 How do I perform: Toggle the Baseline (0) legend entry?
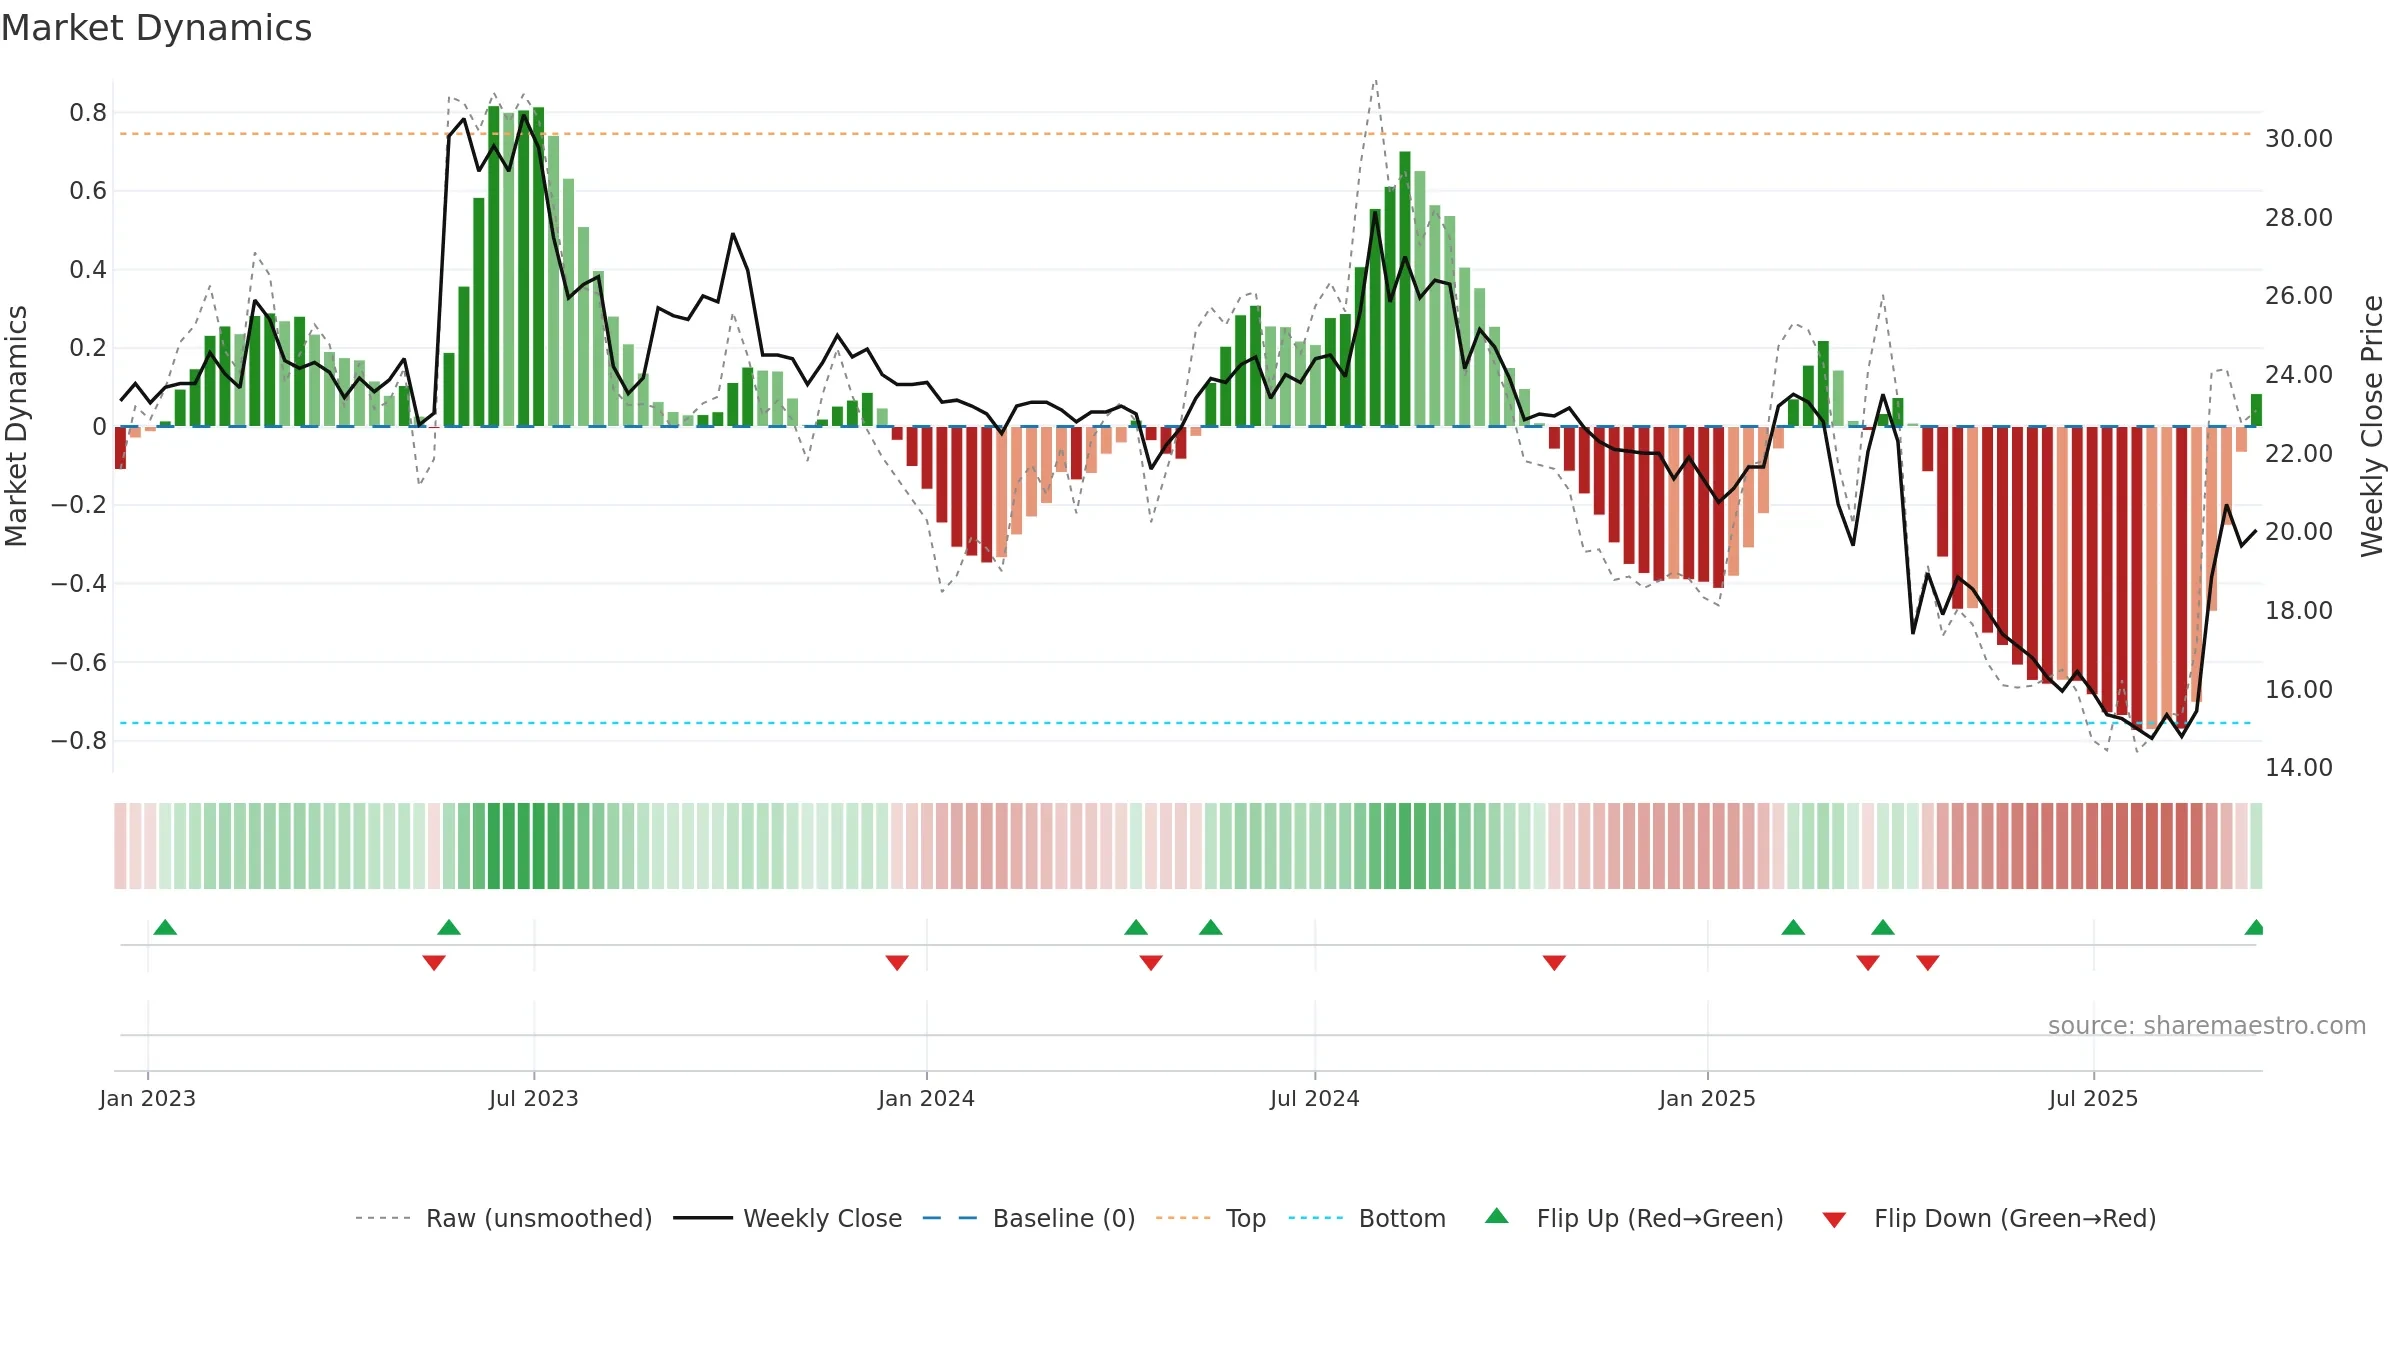pos(1028,1218)
